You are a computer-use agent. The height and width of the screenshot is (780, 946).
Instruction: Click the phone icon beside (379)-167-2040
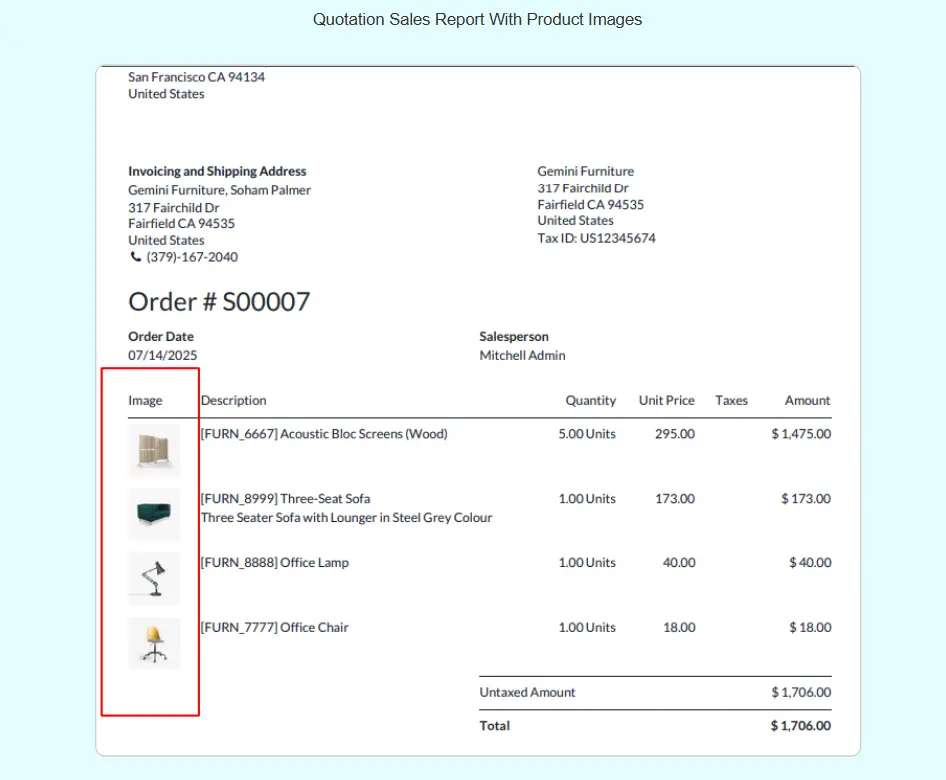click(136, 257)
